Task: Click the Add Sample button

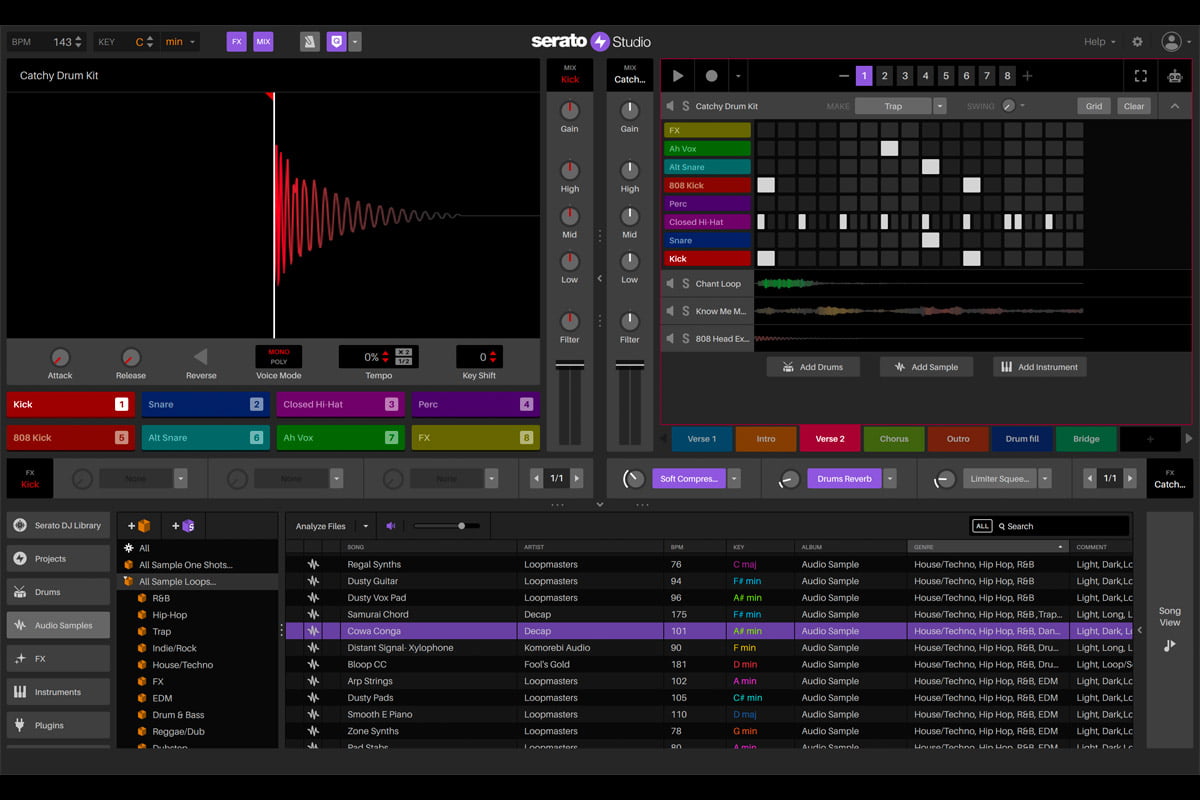Action: (x=926, y=367)
